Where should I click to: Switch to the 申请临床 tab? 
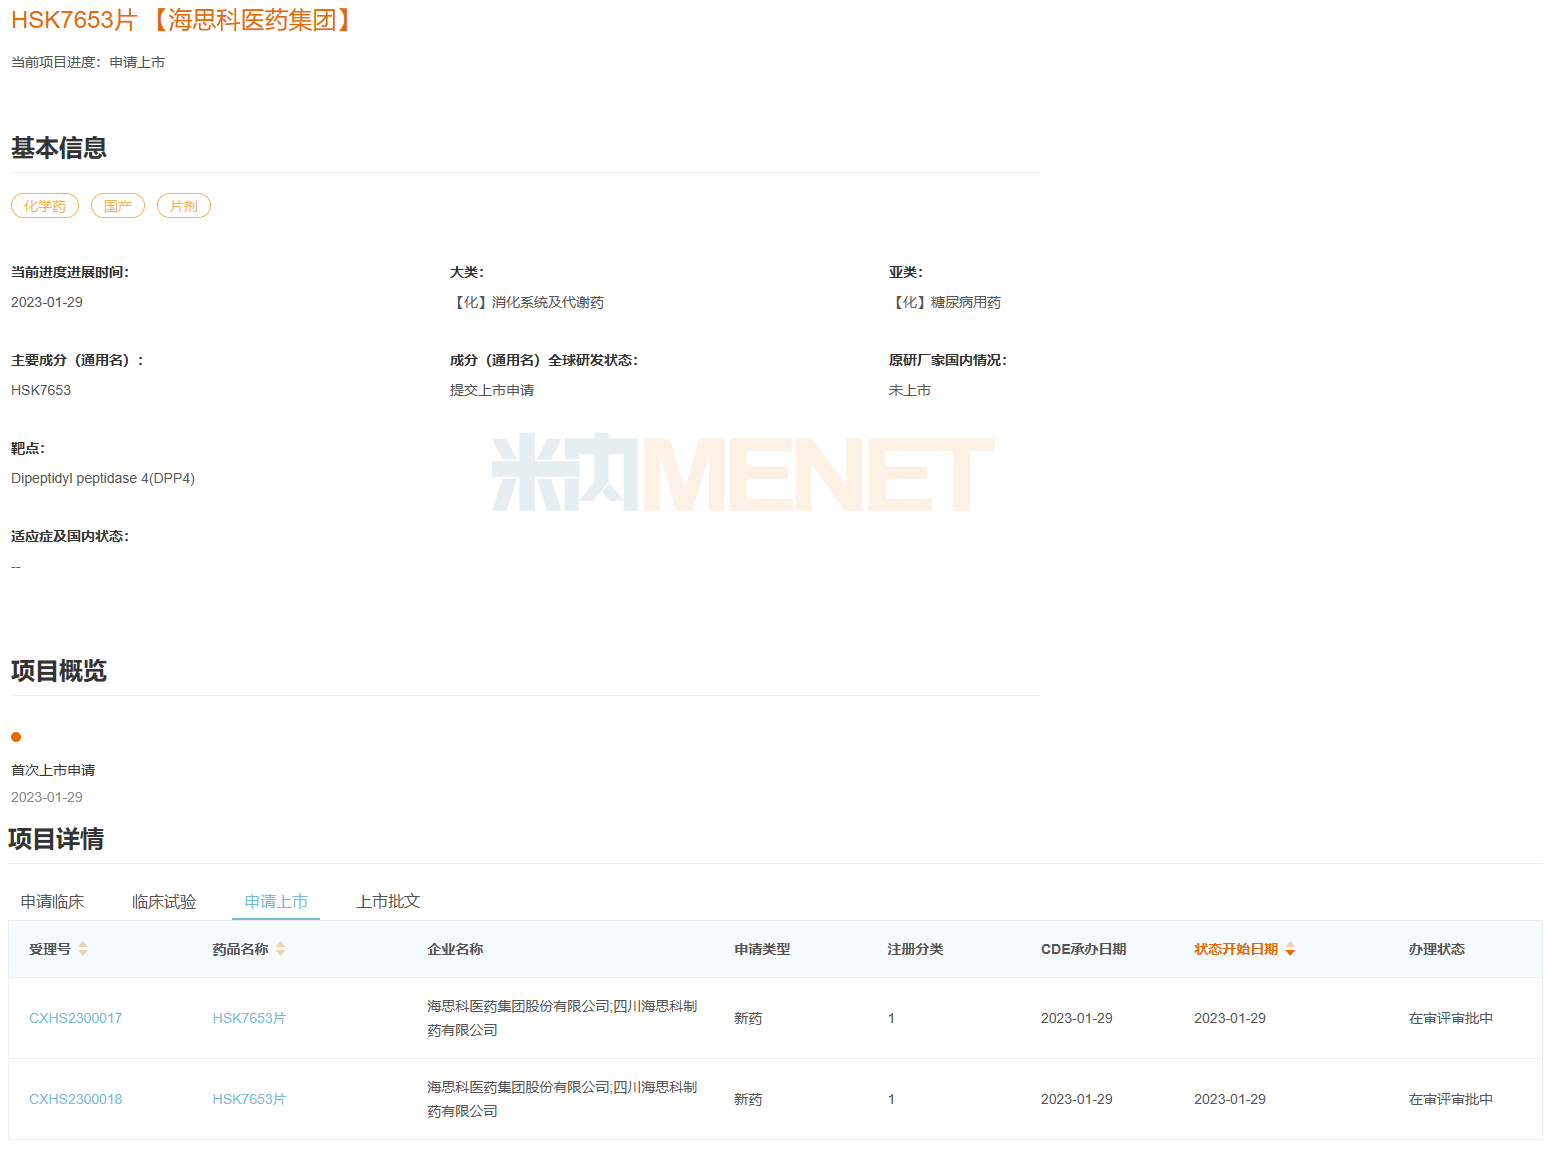click(52, 901)
